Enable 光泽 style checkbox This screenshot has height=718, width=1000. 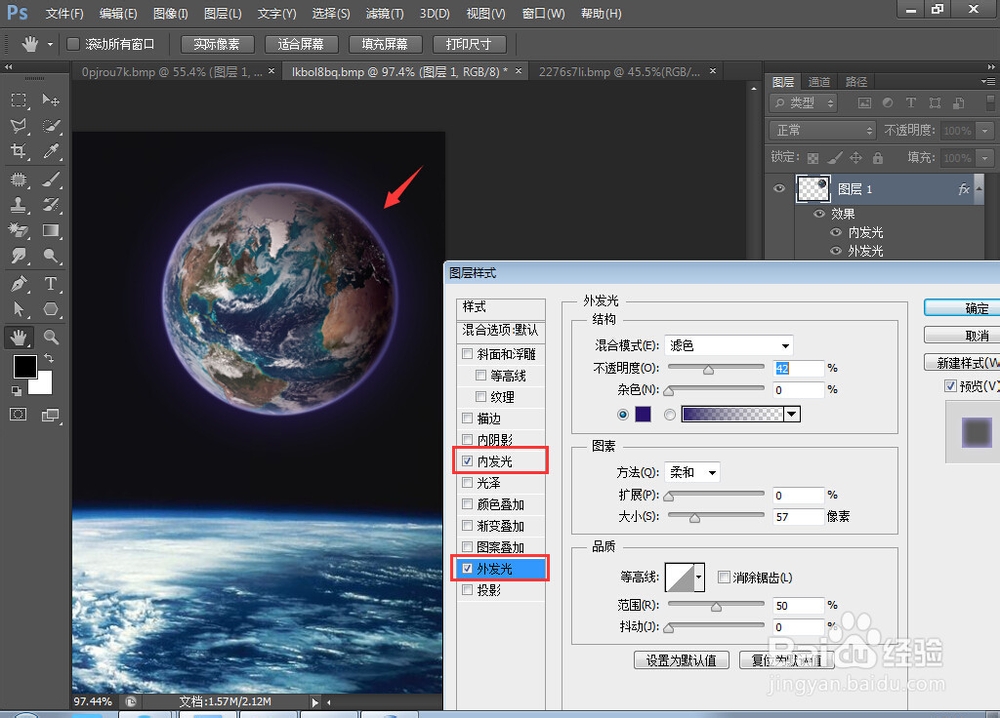click(x=467, y=483)
